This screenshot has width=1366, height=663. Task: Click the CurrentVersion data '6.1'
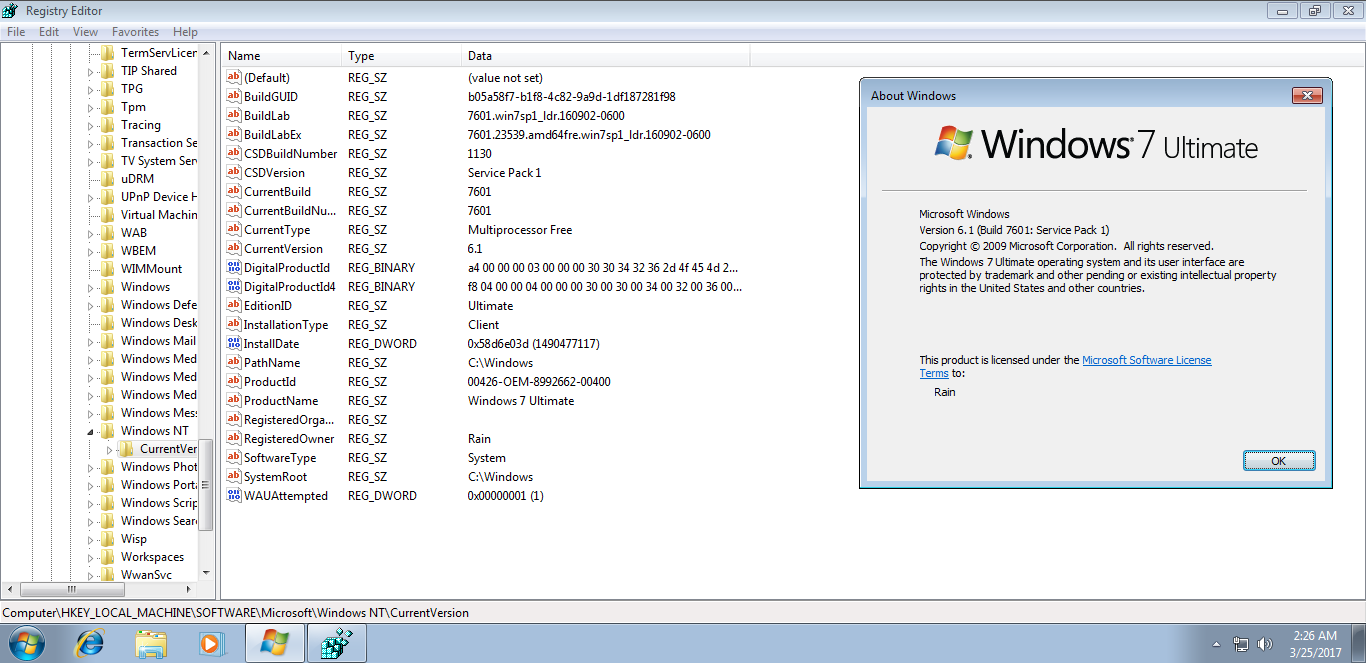(475, 249)
